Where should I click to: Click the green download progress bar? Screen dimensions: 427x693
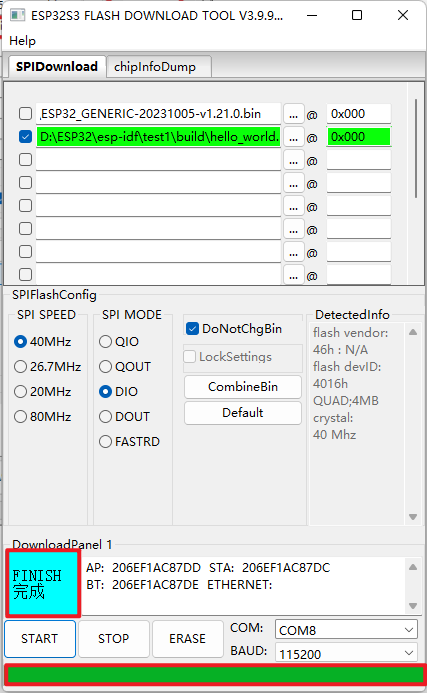coord(215,675)
